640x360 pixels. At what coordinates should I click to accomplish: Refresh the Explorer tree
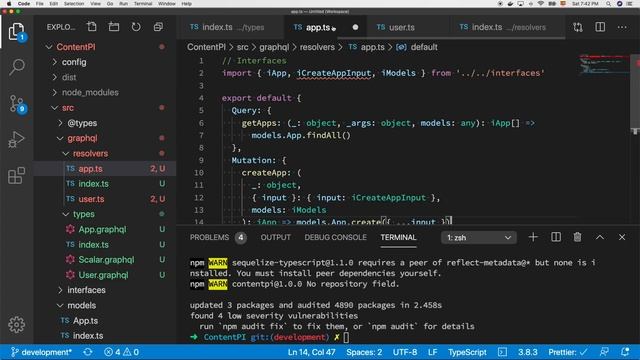coord(136,27)
